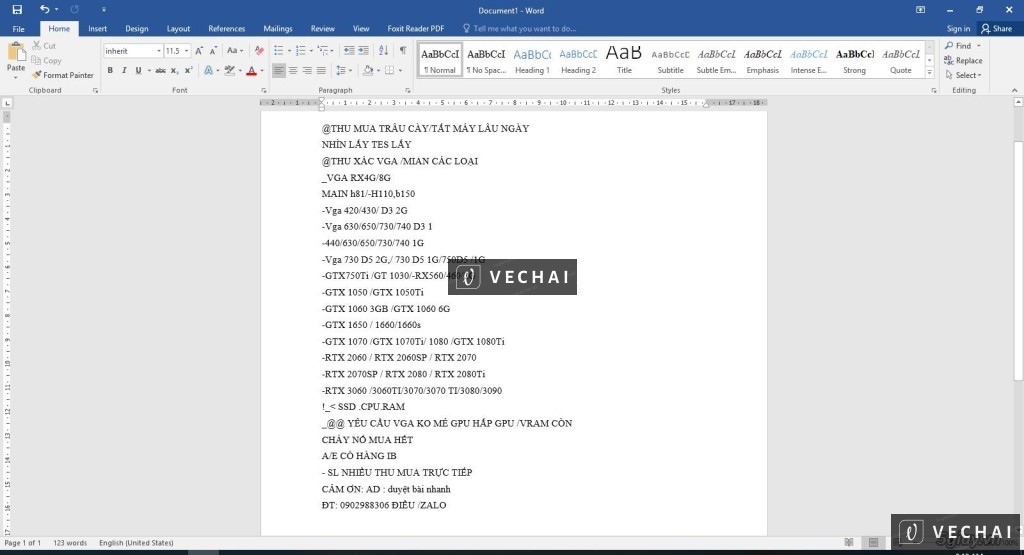Click the Bullets list icon
Image resolution: width=1024 pixels, height=555 pixels.
tap(279, 50)
